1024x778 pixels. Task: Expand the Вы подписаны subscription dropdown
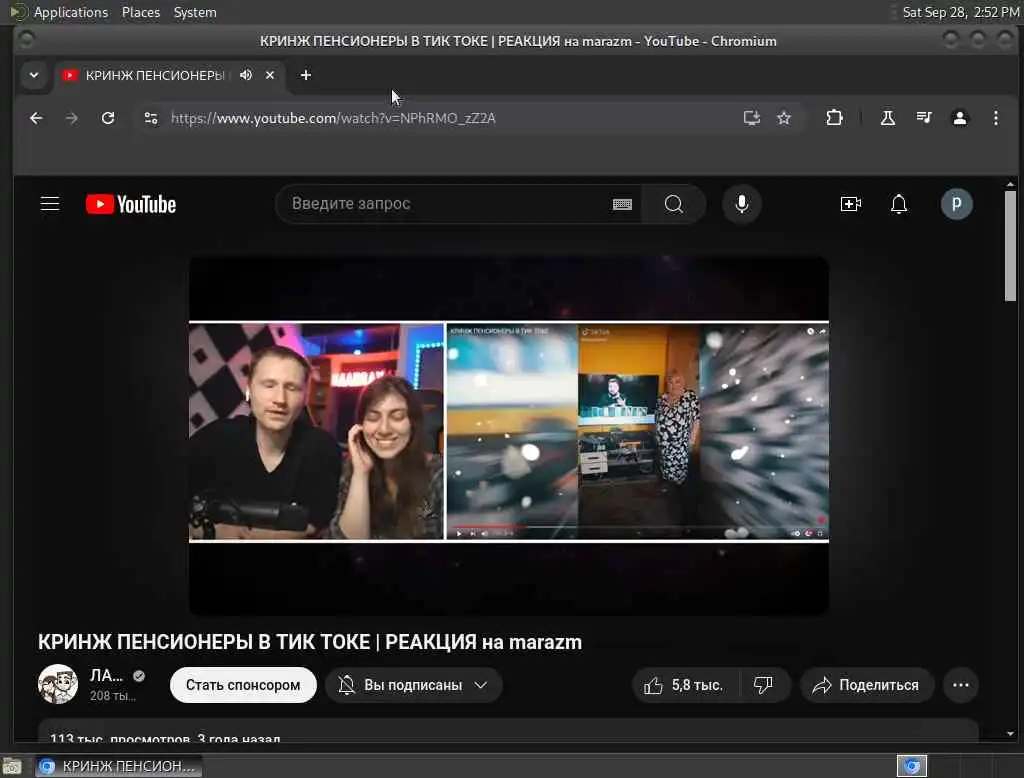click(413, 685)
